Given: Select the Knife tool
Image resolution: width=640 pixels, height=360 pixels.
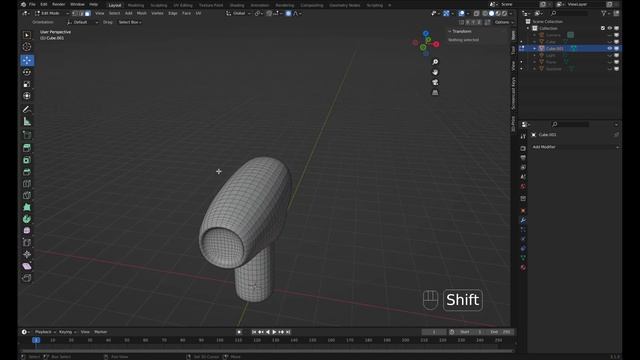Looking at the screenshot, I should point(27,196).
